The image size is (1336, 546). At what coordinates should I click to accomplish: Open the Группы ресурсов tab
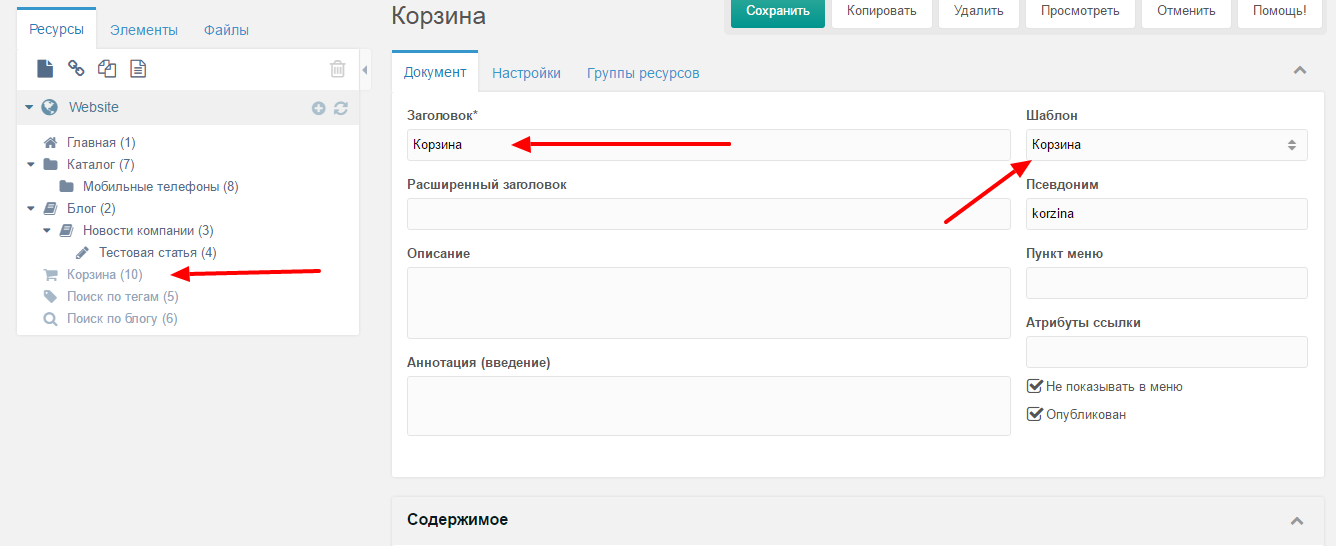[643, 73]
